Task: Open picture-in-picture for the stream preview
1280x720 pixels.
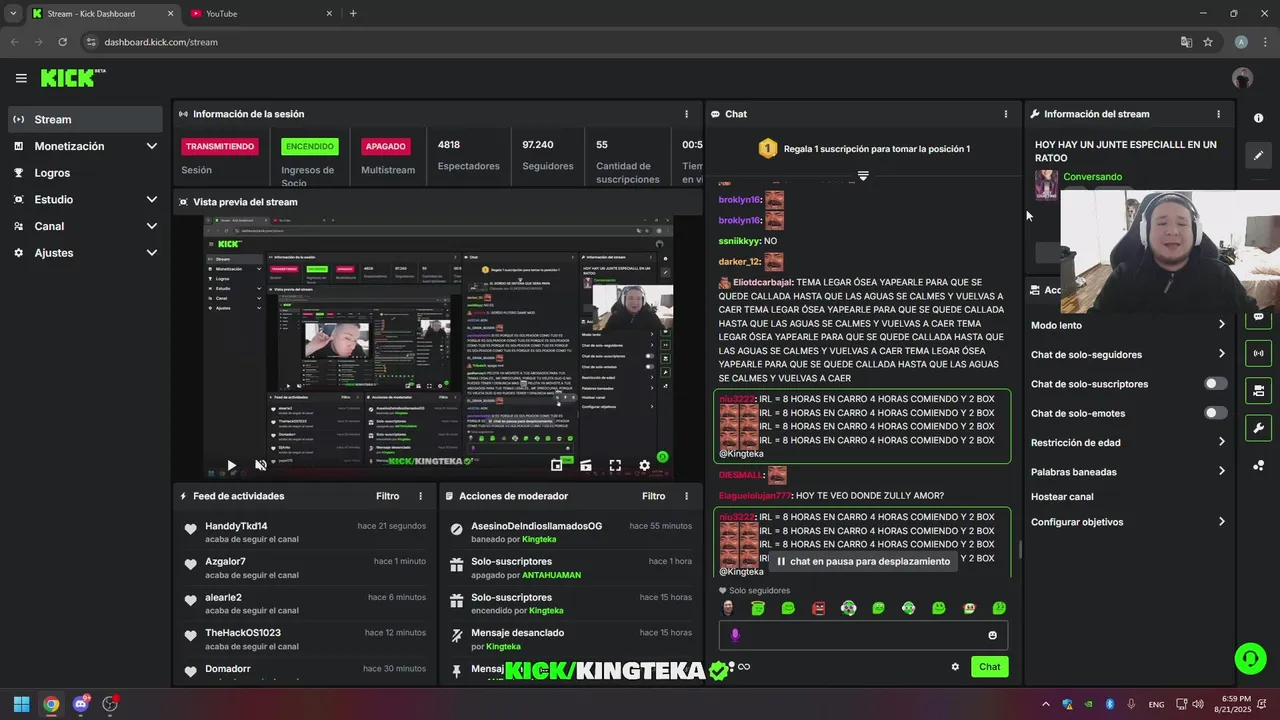Action: point(557,465)
